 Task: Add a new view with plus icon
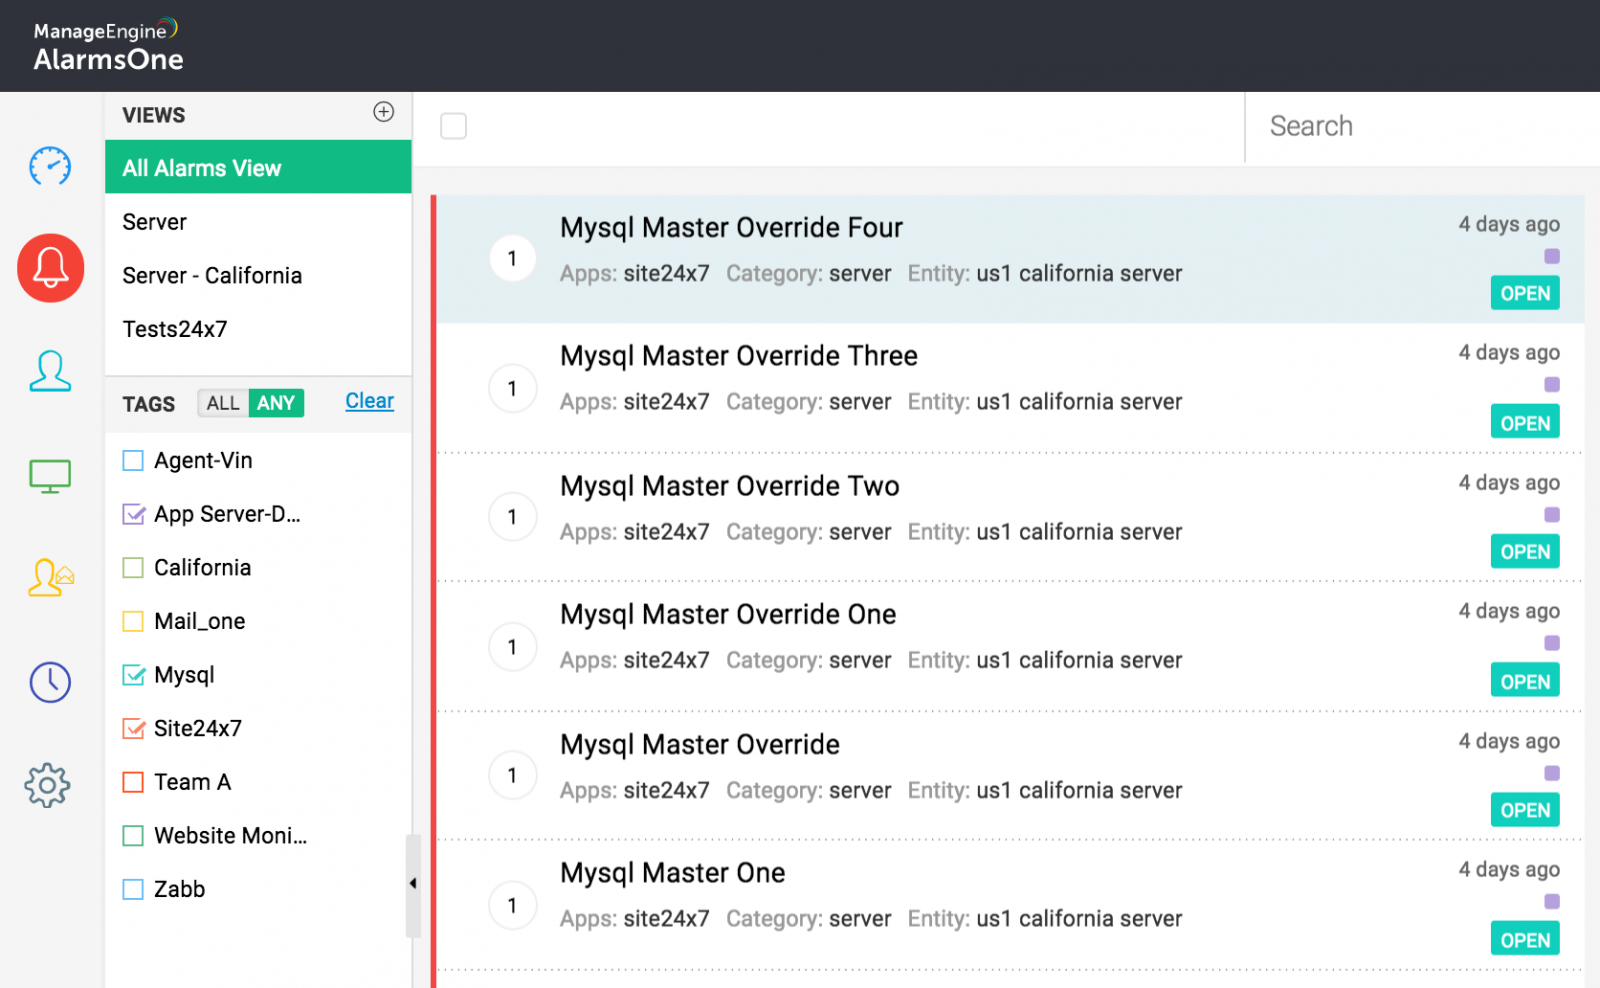tap(384, 112)
